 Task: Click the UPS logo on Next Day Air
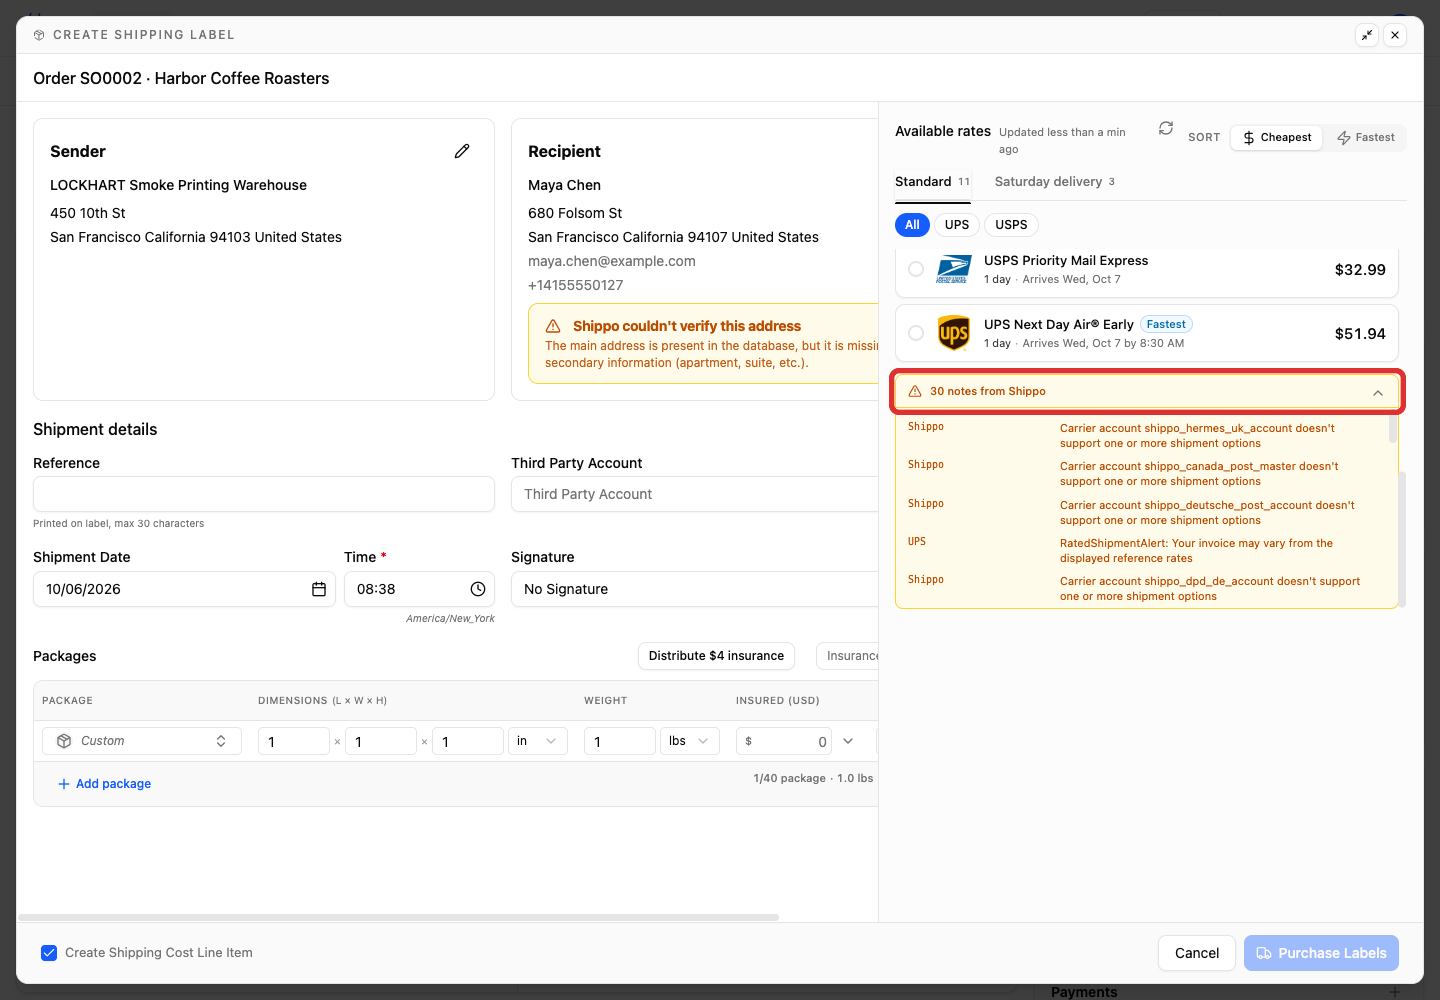point(954,333)
